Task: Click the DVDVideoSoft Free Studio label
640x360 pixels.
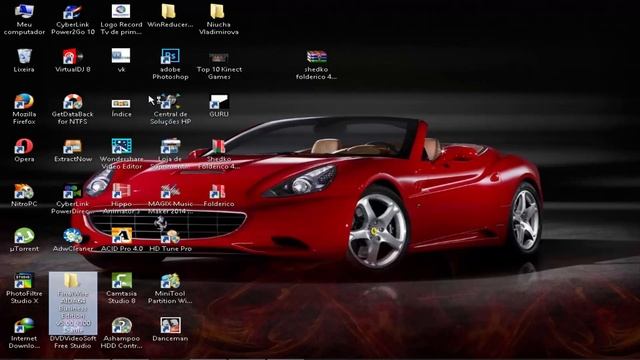Action: point(73,342)
